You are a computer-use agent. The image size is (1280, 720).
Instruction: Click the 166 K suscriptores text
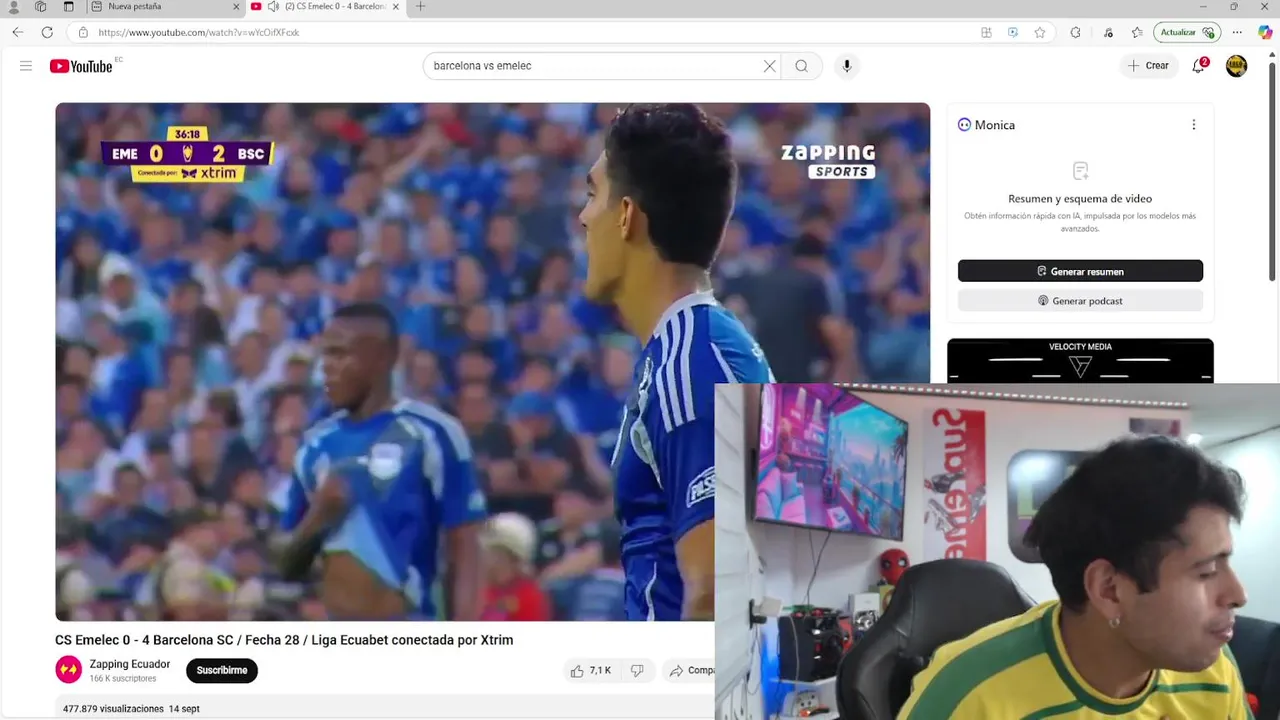[x=123, y=679]
